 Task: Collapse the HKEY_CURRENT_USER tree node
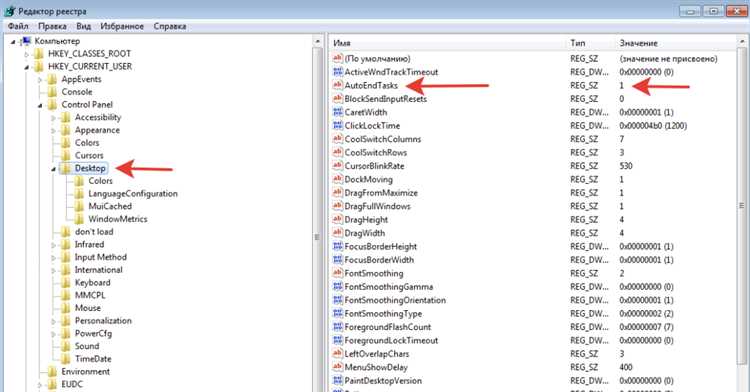point(27,67)
